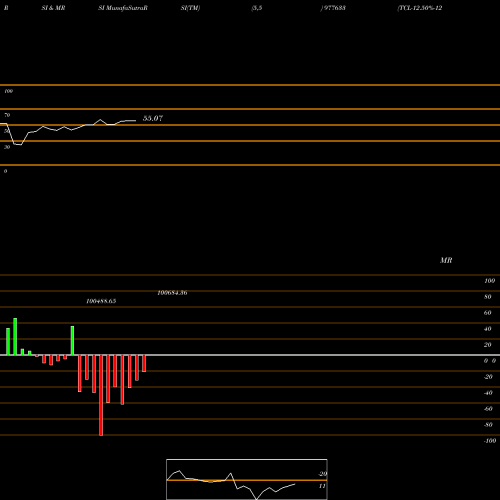
Task: Click the MR axis label 80
Action: [x=487, y=297]
